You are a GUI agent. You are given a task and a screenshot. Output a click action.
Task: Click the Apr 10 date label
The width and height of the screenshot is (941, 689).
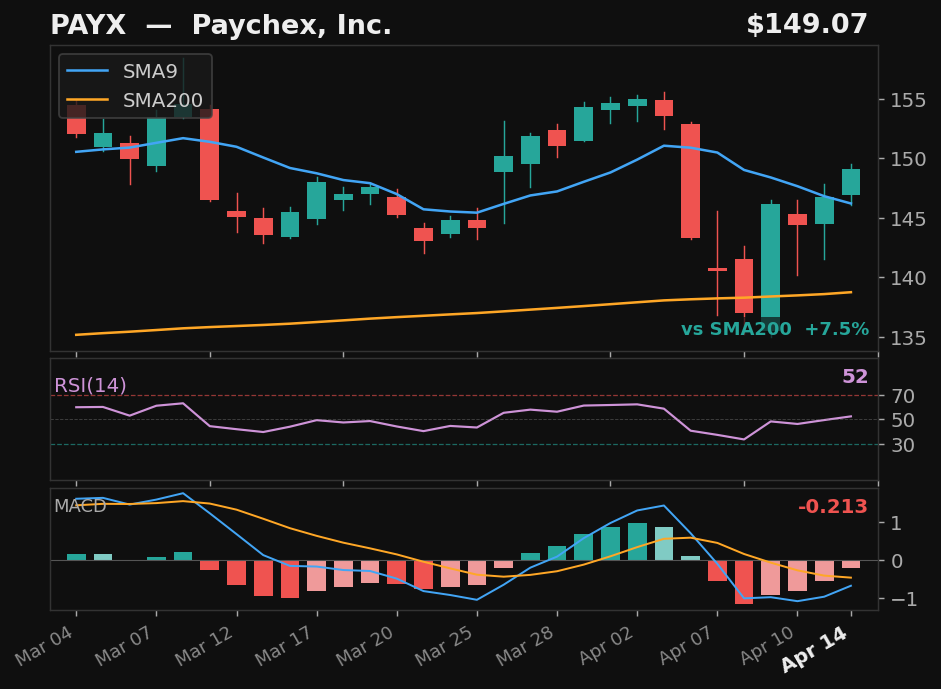point(768,645)
